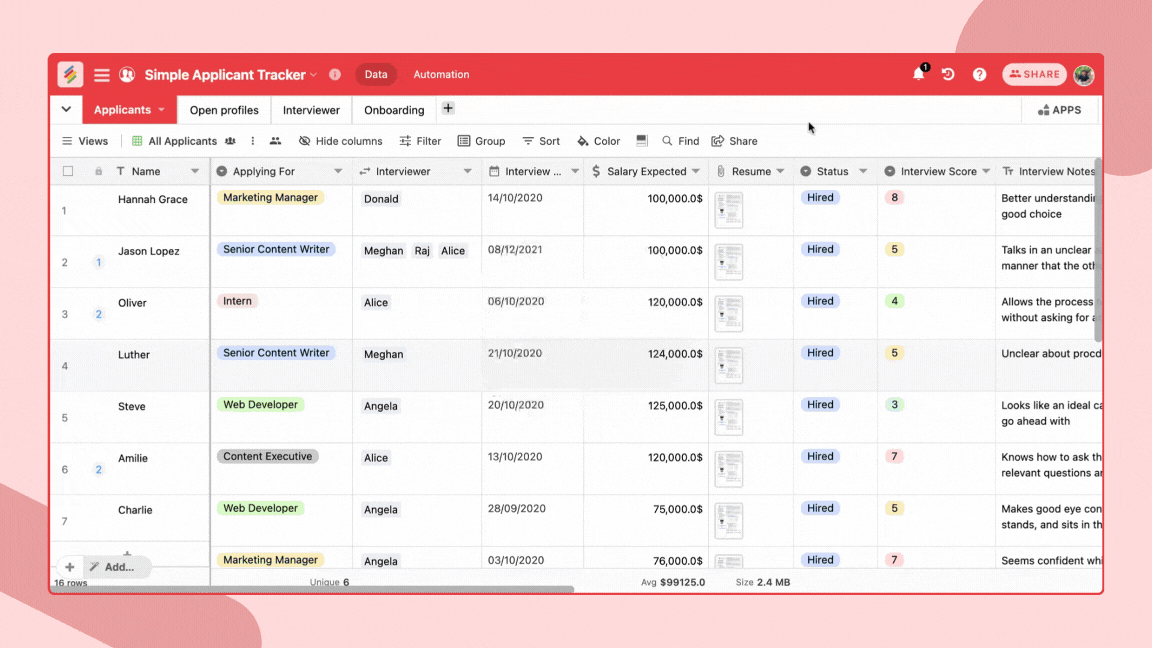Toggle the select-all rows checkbox
The height and width of the screenshot is (648, 1152).
click(x=68, y=171)
